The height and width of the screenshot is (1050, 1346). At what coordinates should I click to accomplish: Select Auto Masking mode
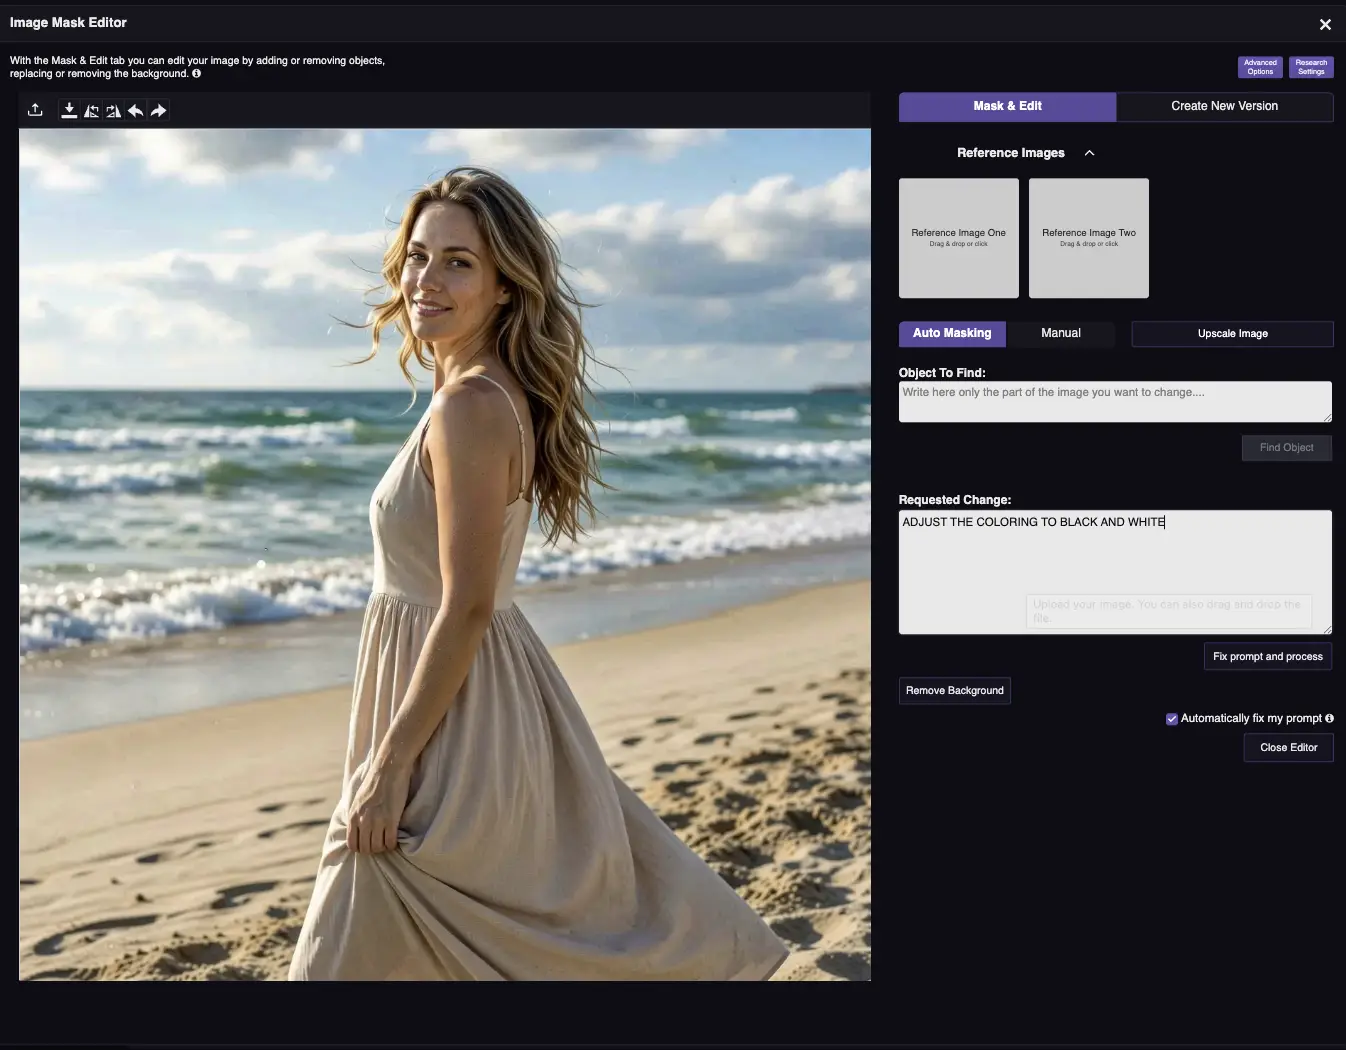952,333
